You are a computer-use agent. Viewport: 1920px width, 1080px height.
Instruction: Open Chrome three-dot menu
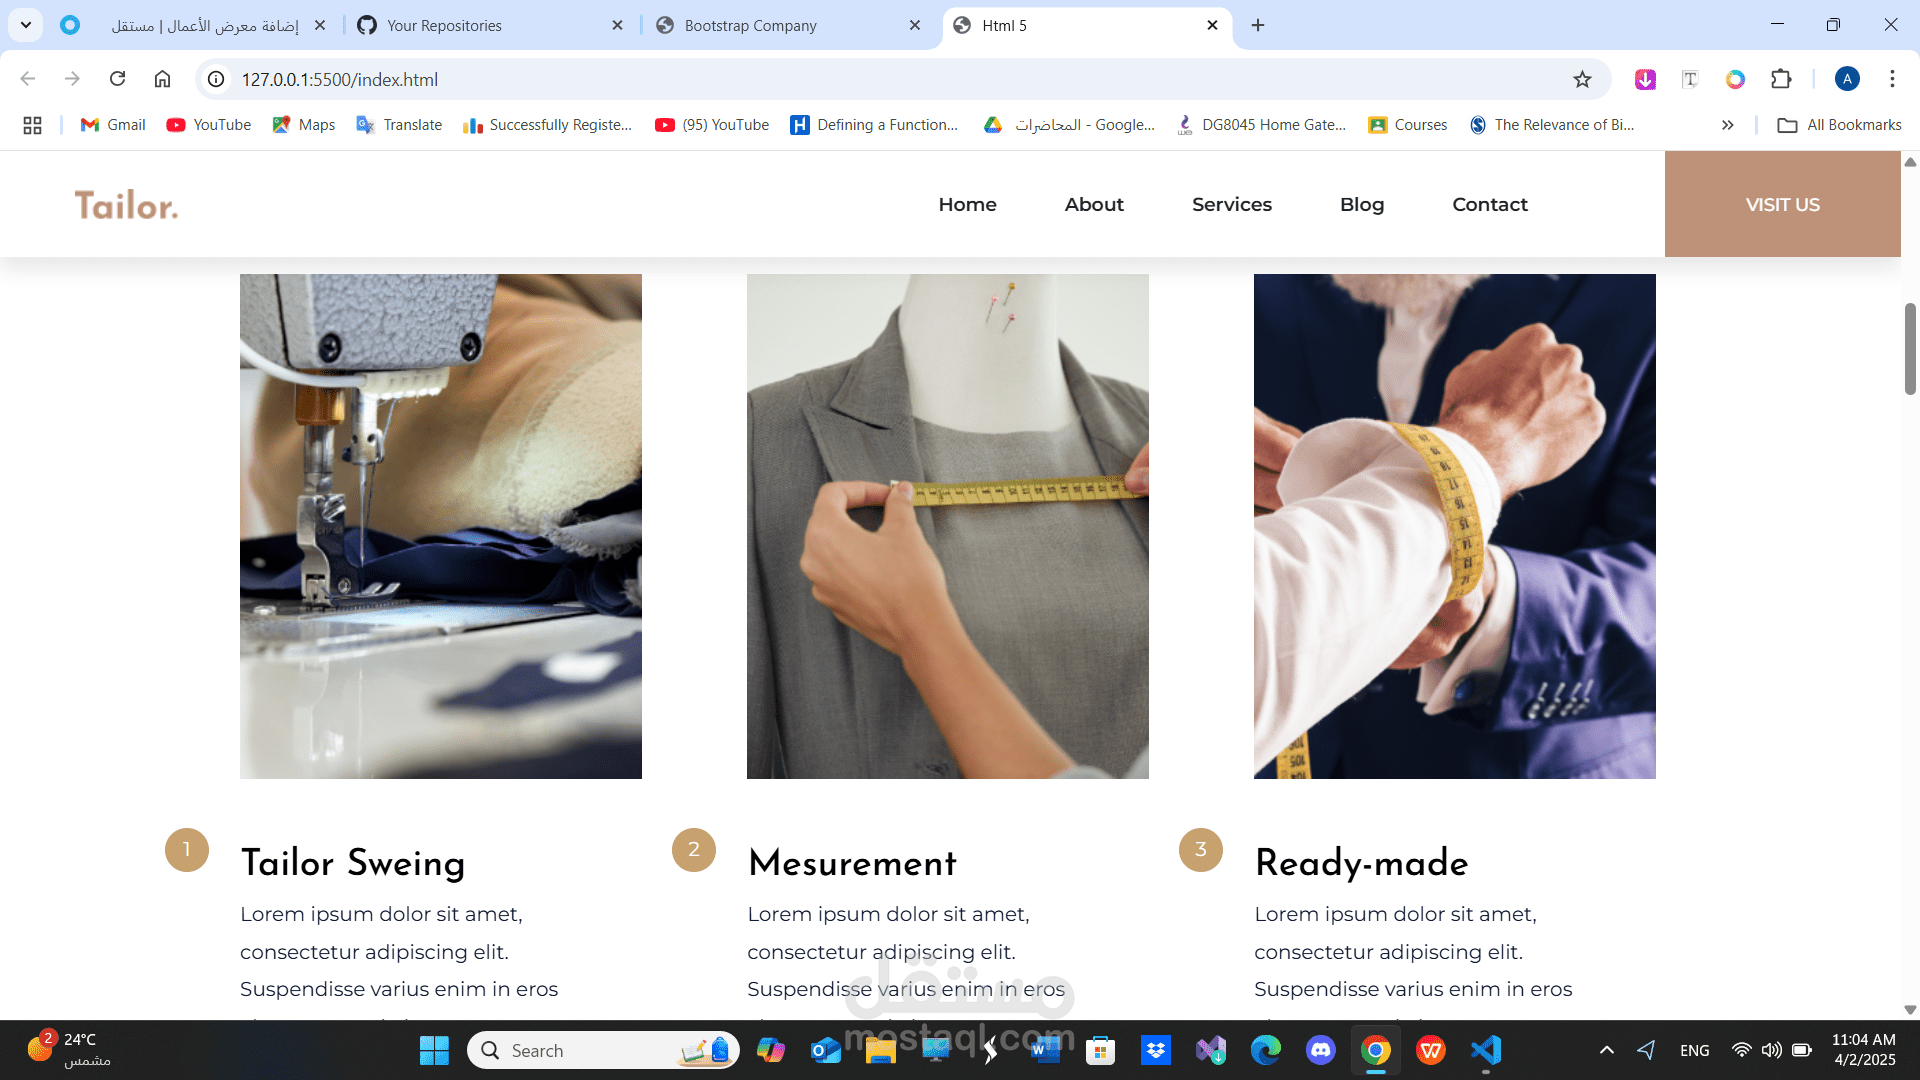pyautogui.click(x=1892, y=79)
